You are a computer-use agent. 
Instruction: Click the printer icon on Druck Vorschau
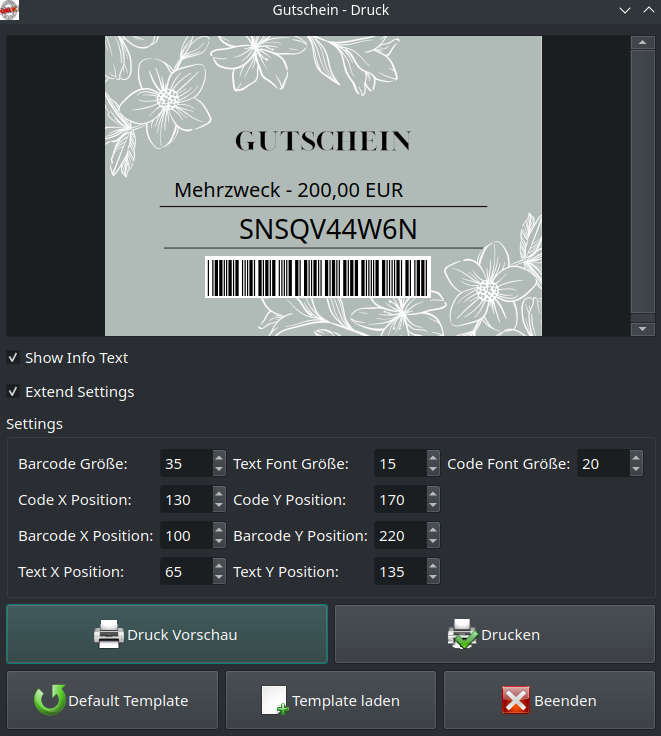click(109, 634)
